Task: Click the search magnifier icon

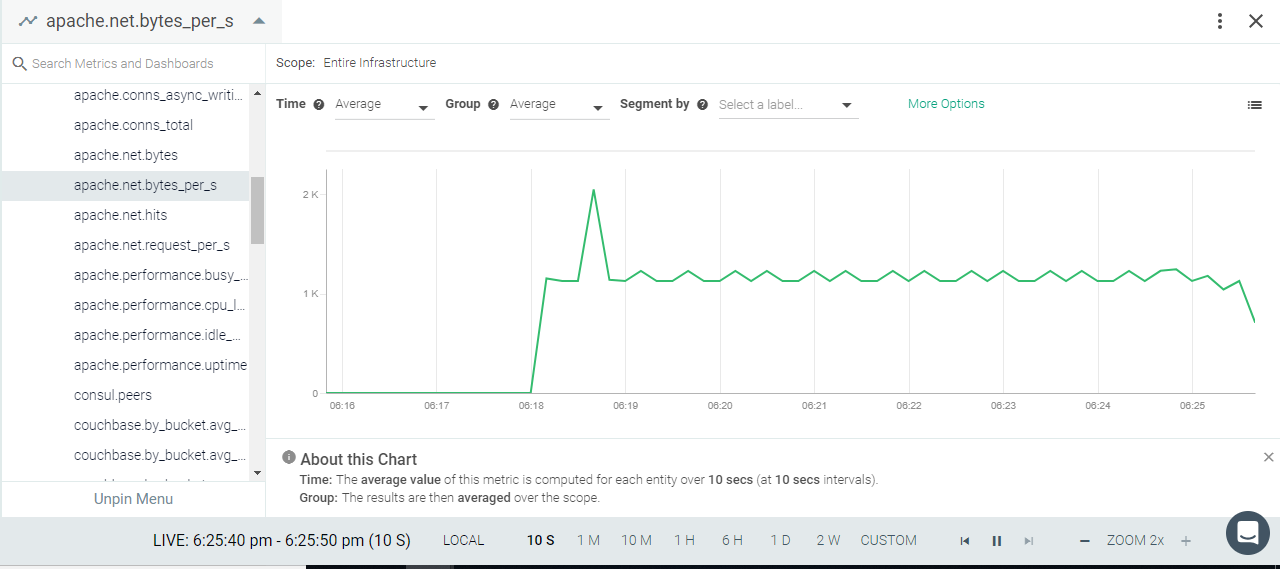Action: (x=19, y=64)
